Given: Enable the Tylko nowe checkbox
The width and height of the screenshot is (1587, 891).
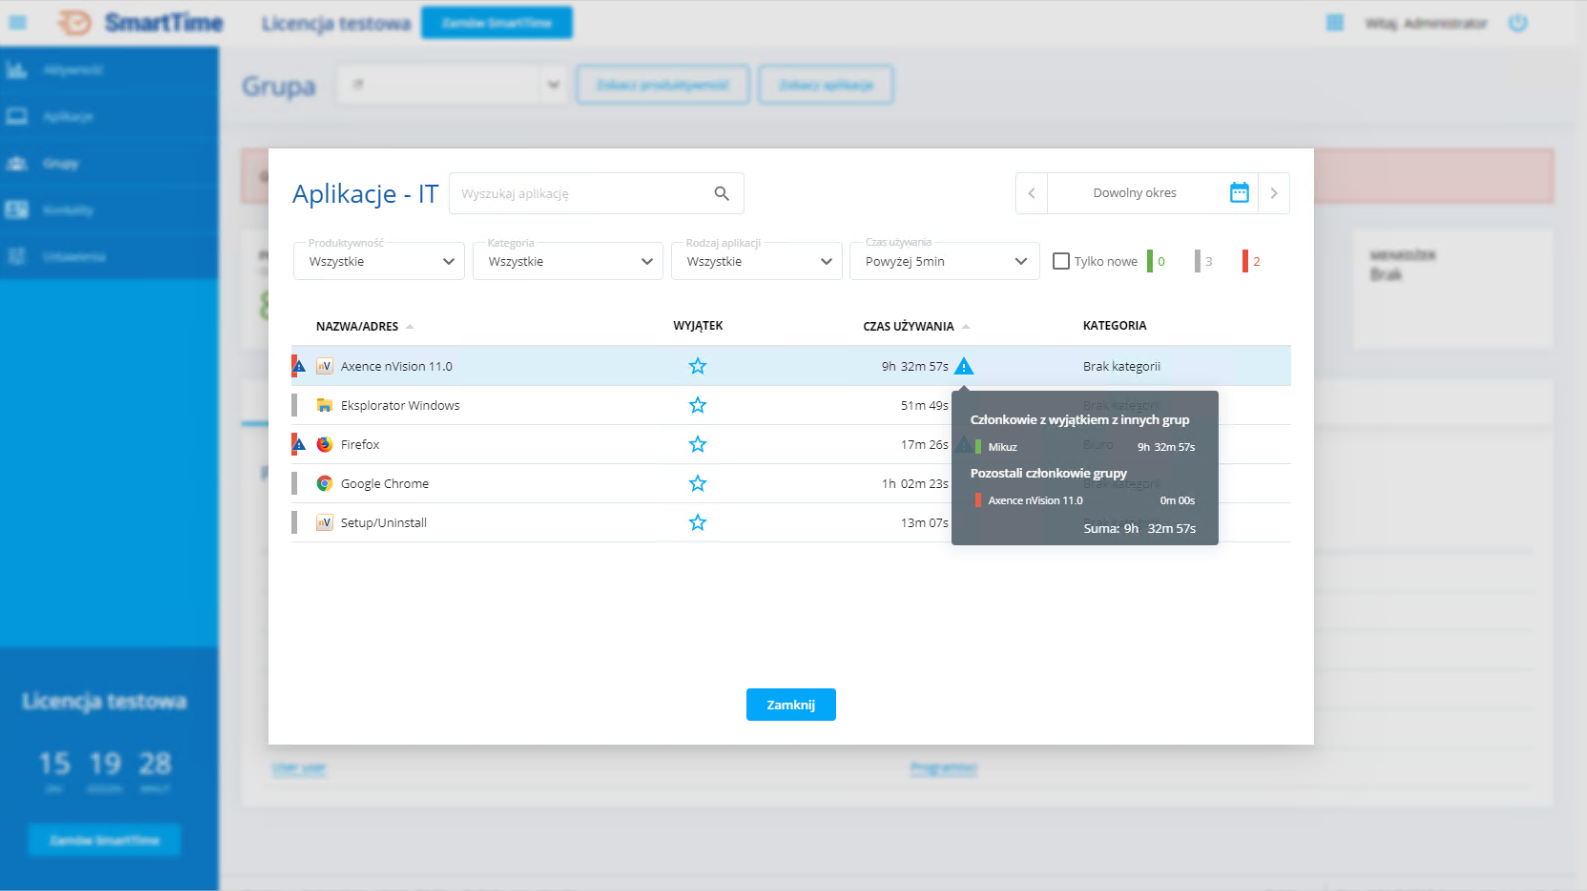Looking at the screenshot, I should pos(1061,261).
